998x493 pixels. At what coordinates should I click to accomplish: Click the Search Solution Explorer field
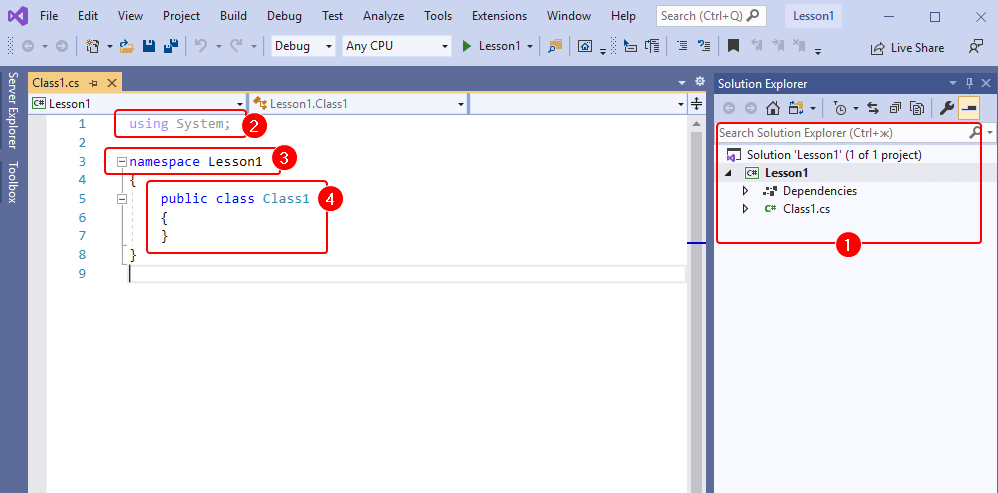[840, 132]
